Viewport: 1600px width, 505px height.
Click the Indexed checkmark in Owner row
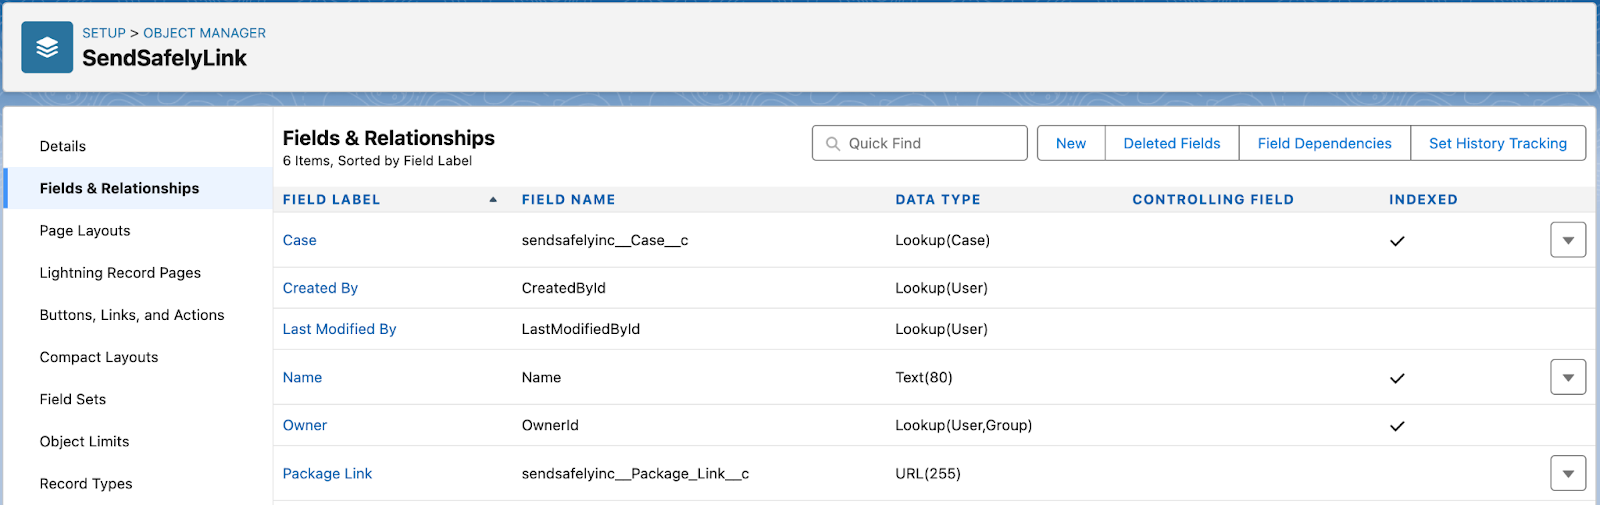[x=1397, y=426]
